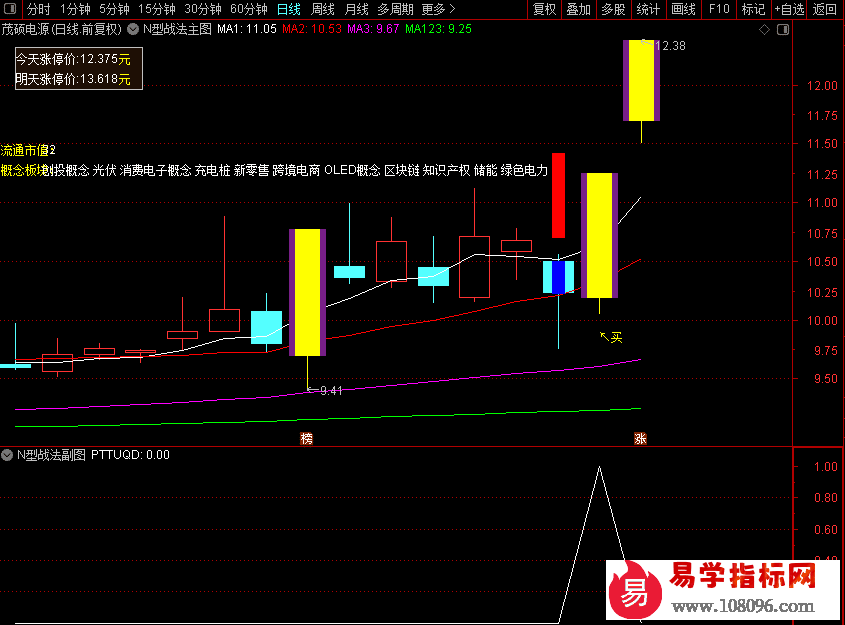The height and width of the screenshot is (625, 845).
Task: Click the diamond icon atop main chart
Action: coord(764,30)
